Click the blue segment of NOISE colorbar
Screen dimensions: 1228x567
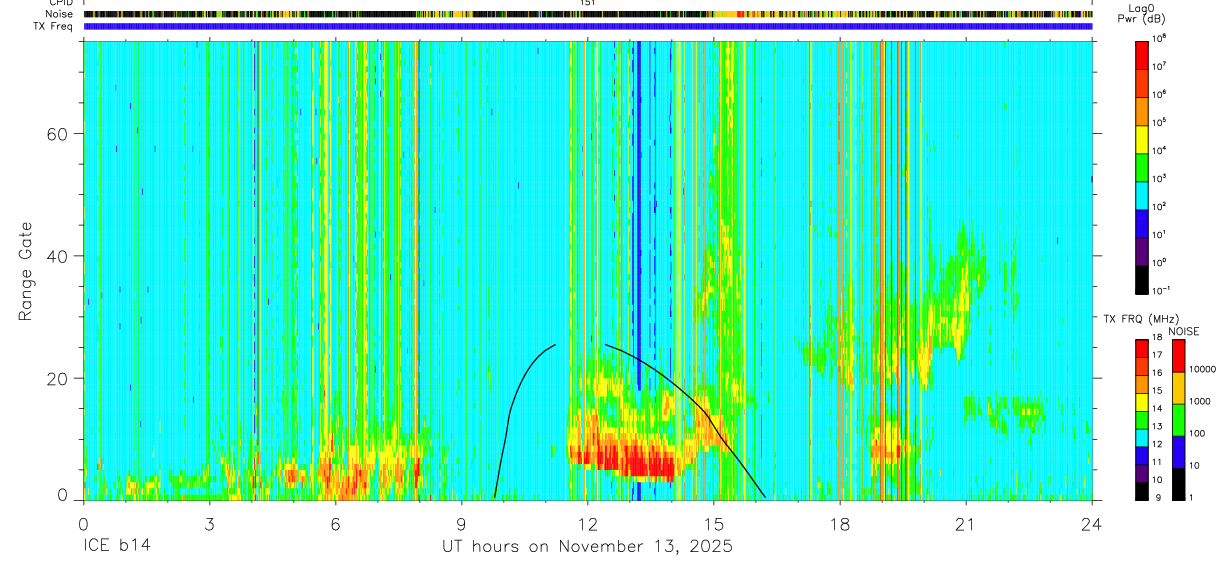tap(1178, 452)
